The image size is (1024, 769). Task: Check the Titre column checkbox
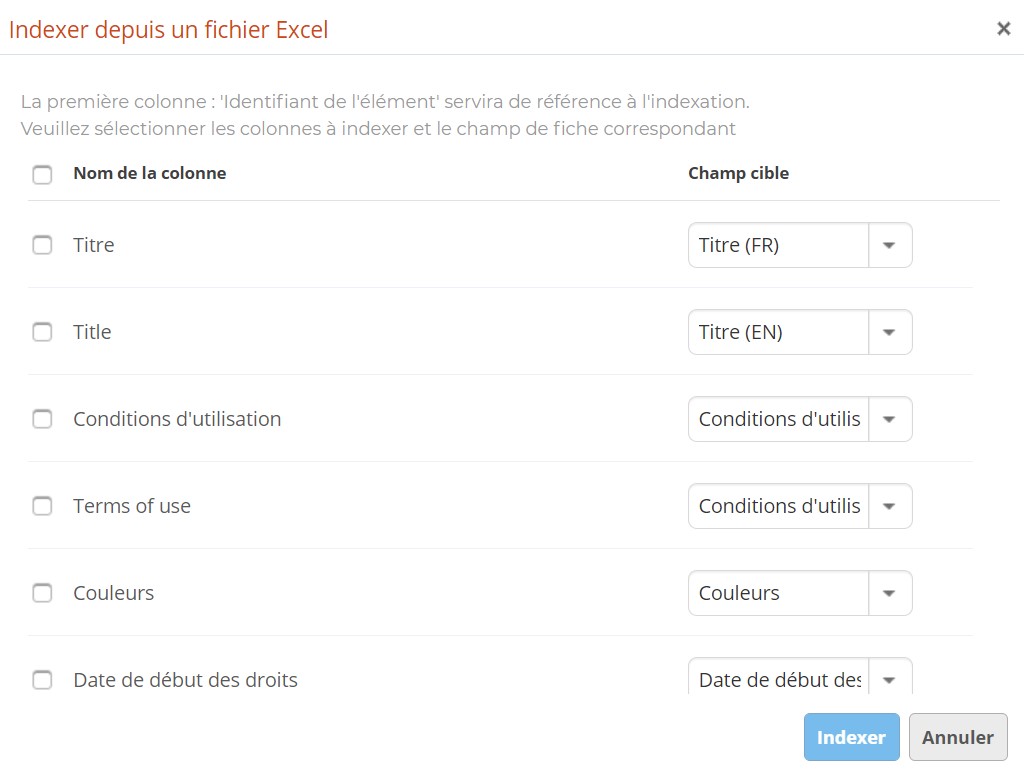[x=42, y=245]
